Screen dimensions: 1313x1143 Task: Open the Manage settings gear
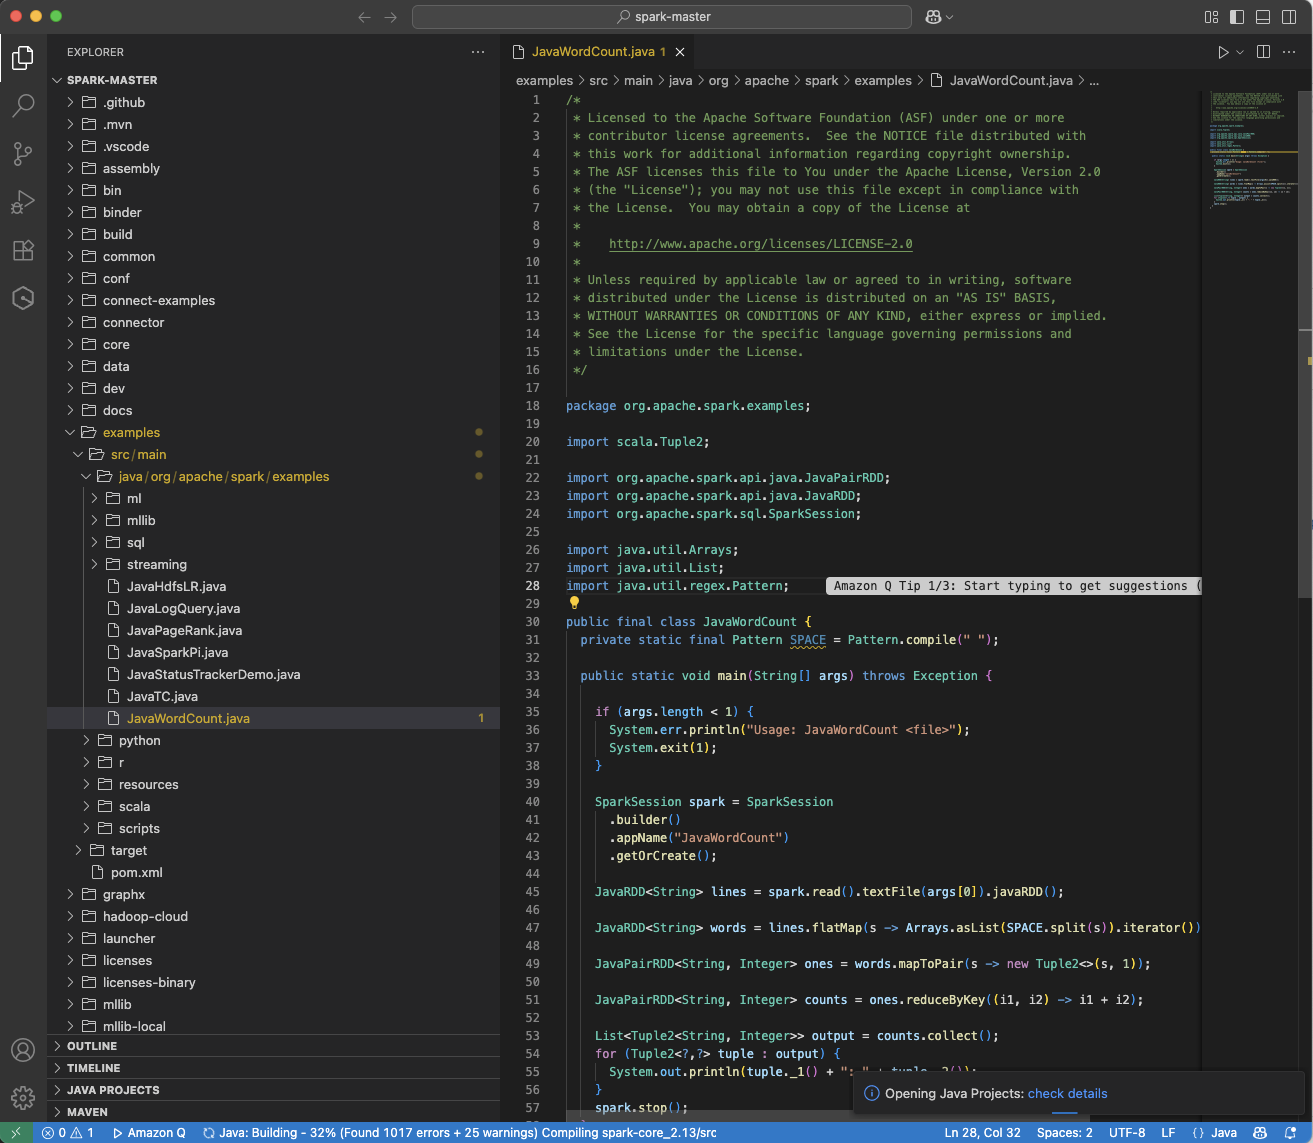[x=23, y=1097]
